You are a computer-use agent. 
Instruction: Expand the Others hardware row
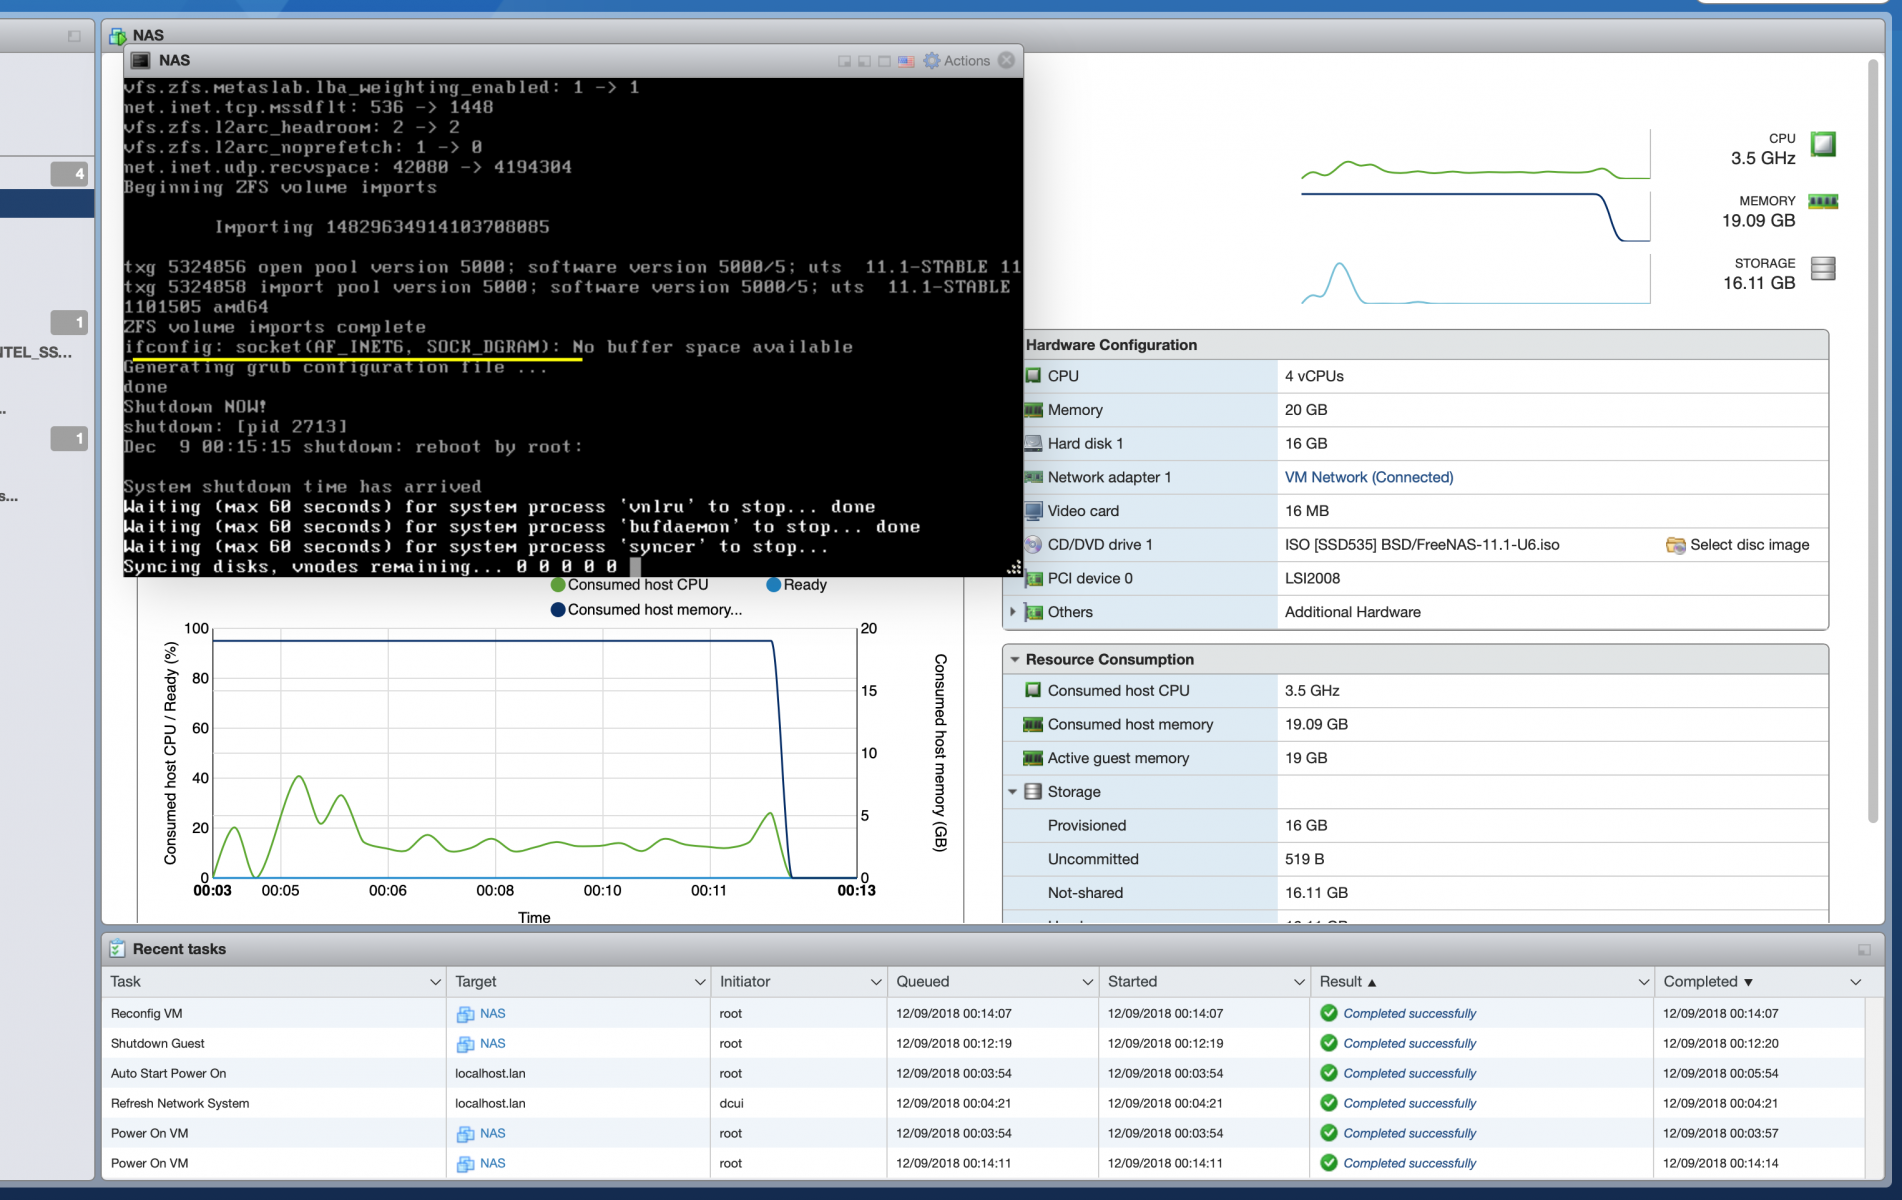click(x=1012, y=612)
